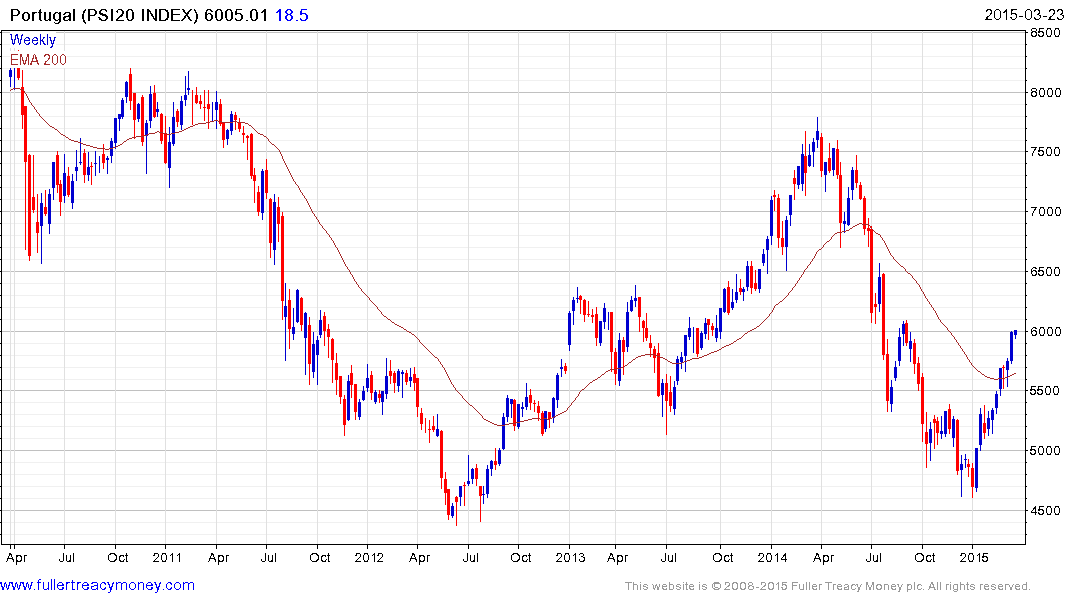Click the 2012 year label on time axis
The image size is (1075, 600).
tap(369, 557)
